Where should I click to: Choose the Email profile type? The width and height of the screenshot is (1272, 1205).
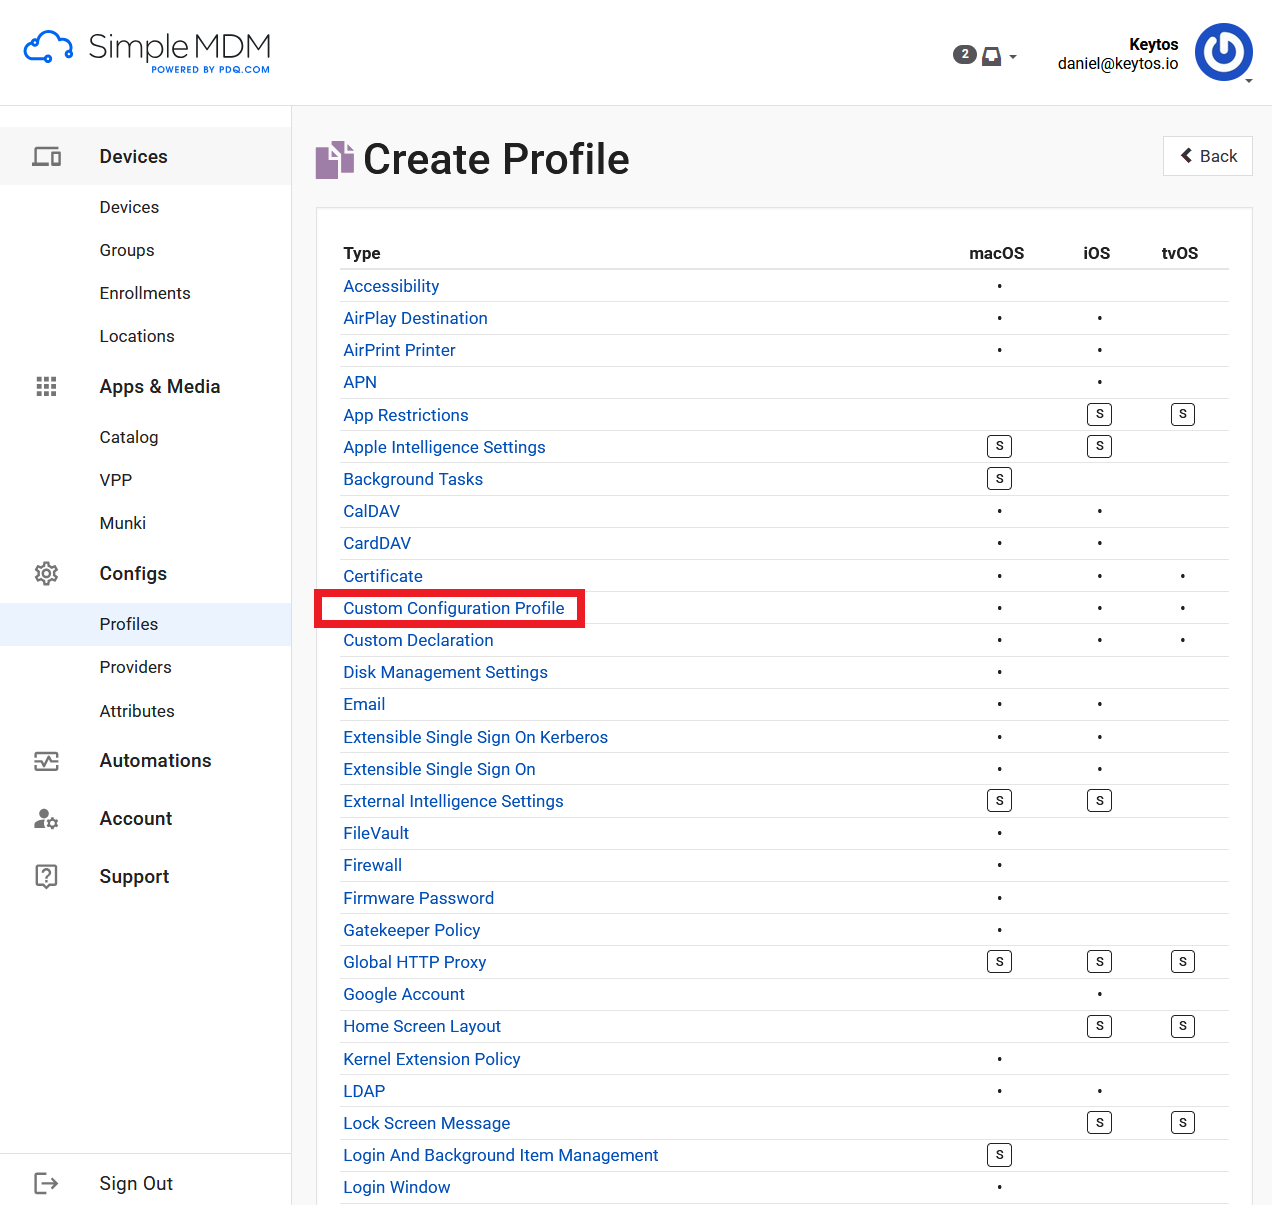(364, 704)
